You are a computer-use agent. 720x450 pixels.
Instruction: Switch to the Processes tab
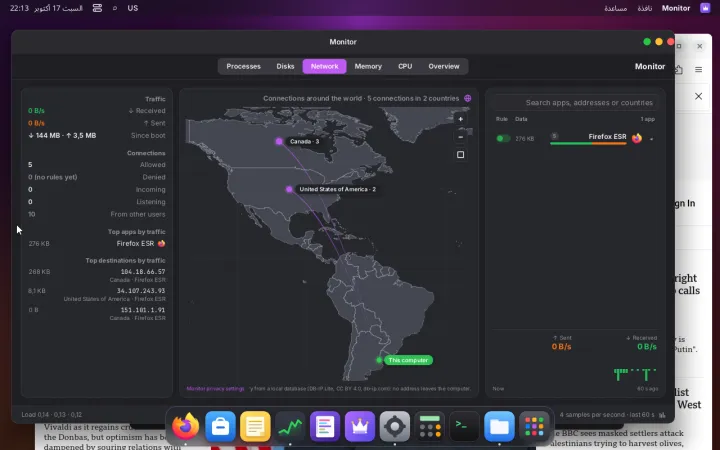point(243,66)
